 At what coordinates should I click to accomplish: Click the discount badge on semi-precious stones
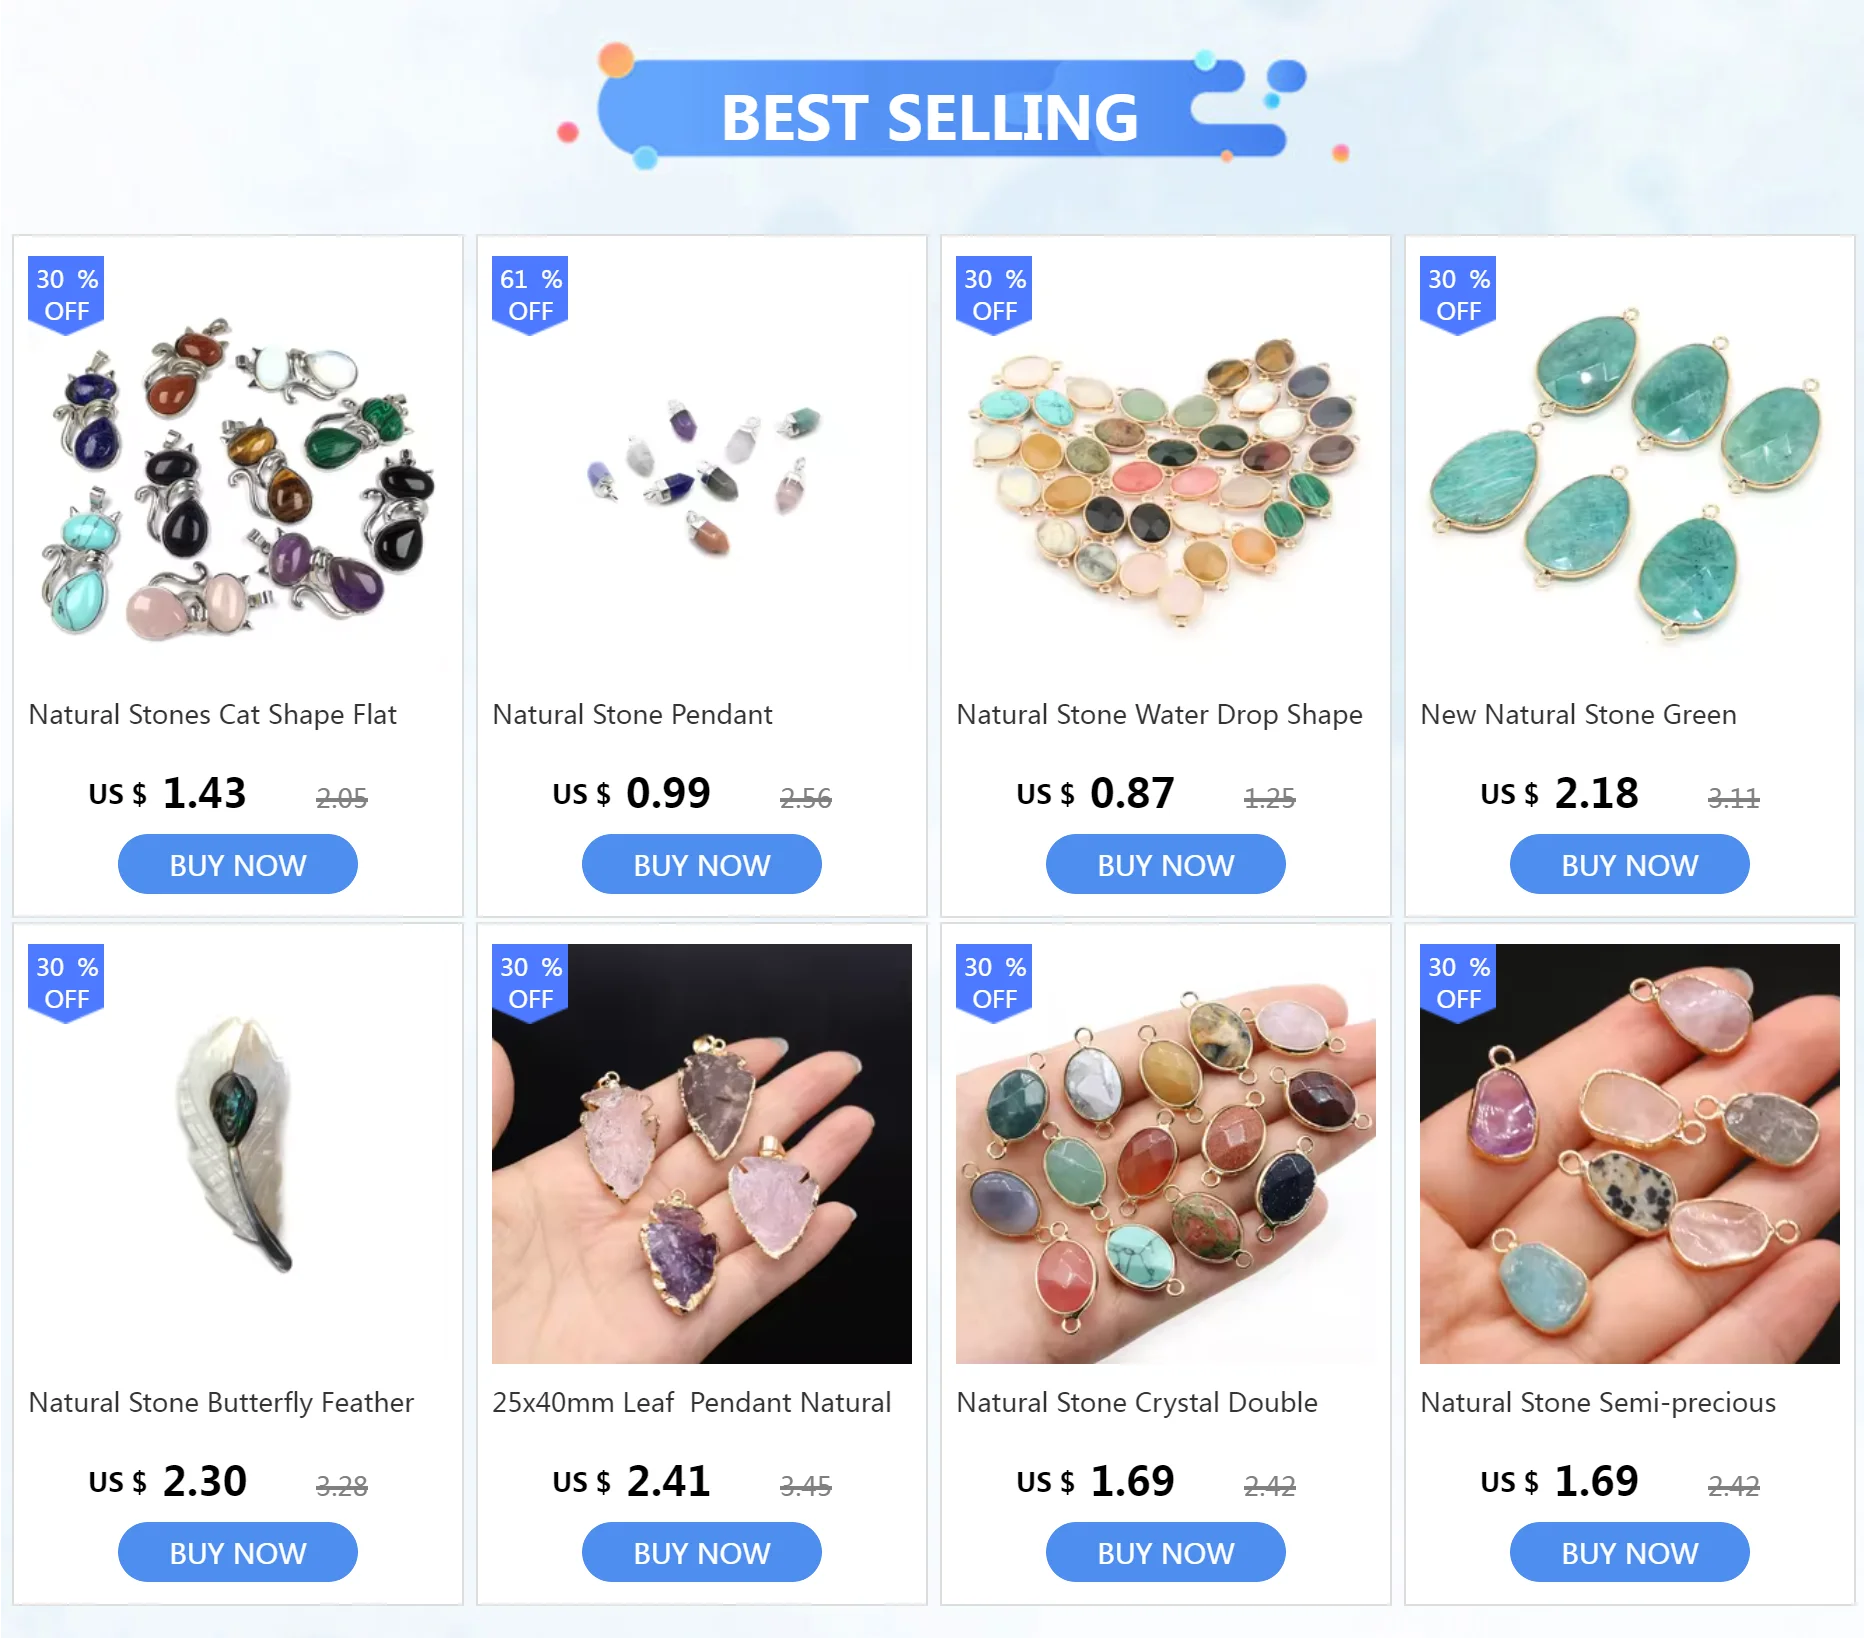point(1458,982)
